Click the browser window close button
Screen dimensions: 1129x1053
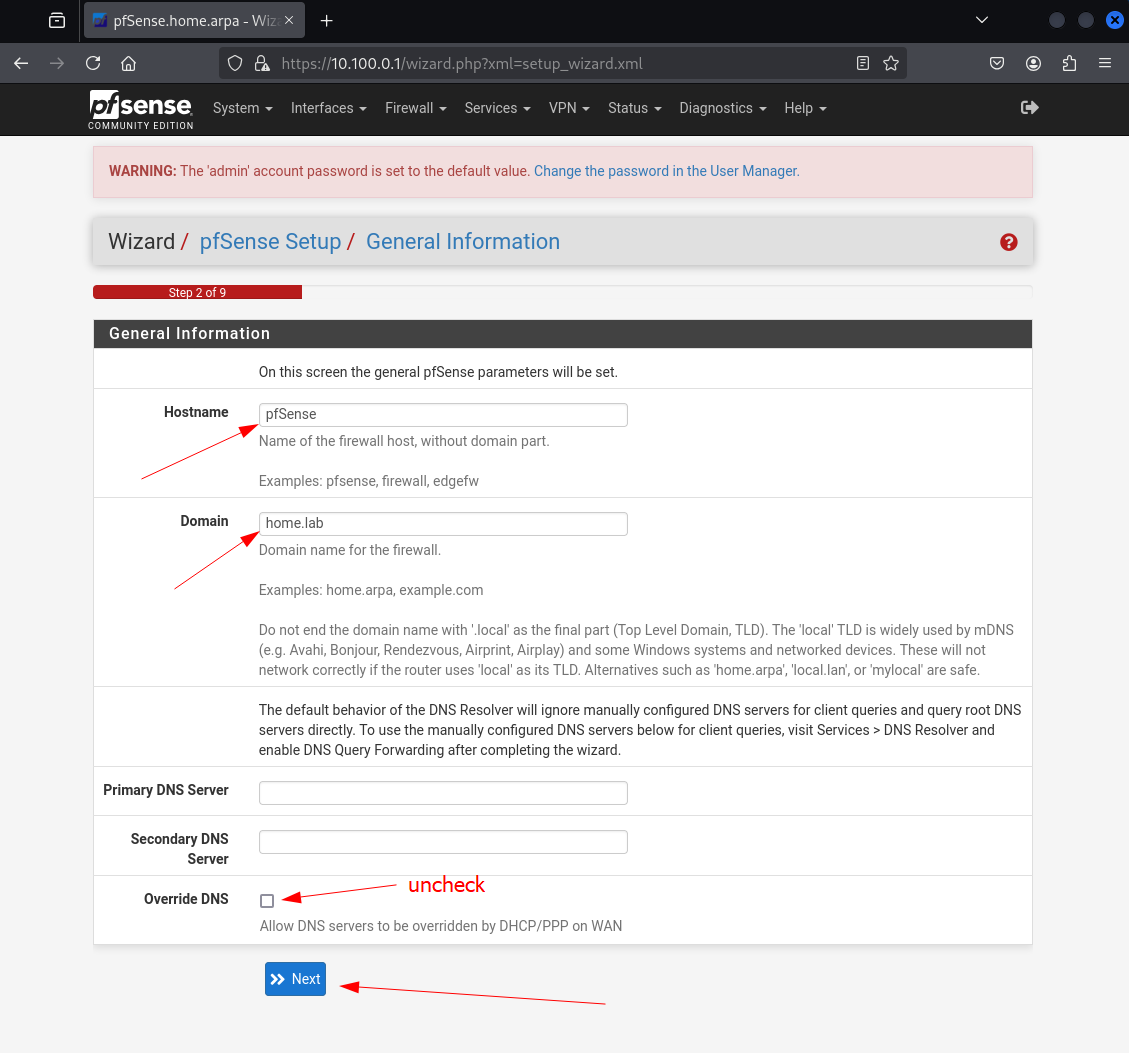1114,20
